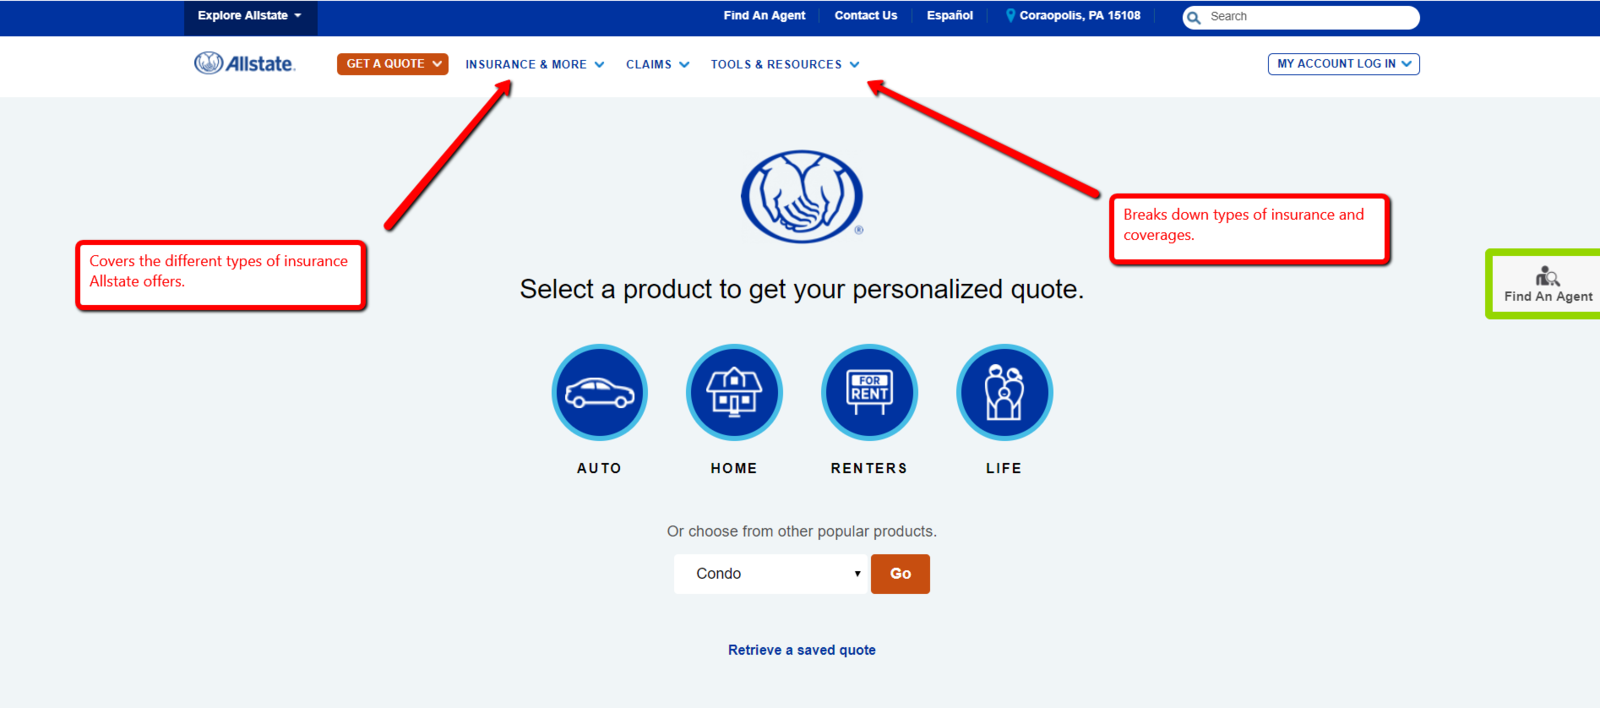Click Find An Agent in top bar
Viewport: 1600px width, 708px height.
click(764, 16)
